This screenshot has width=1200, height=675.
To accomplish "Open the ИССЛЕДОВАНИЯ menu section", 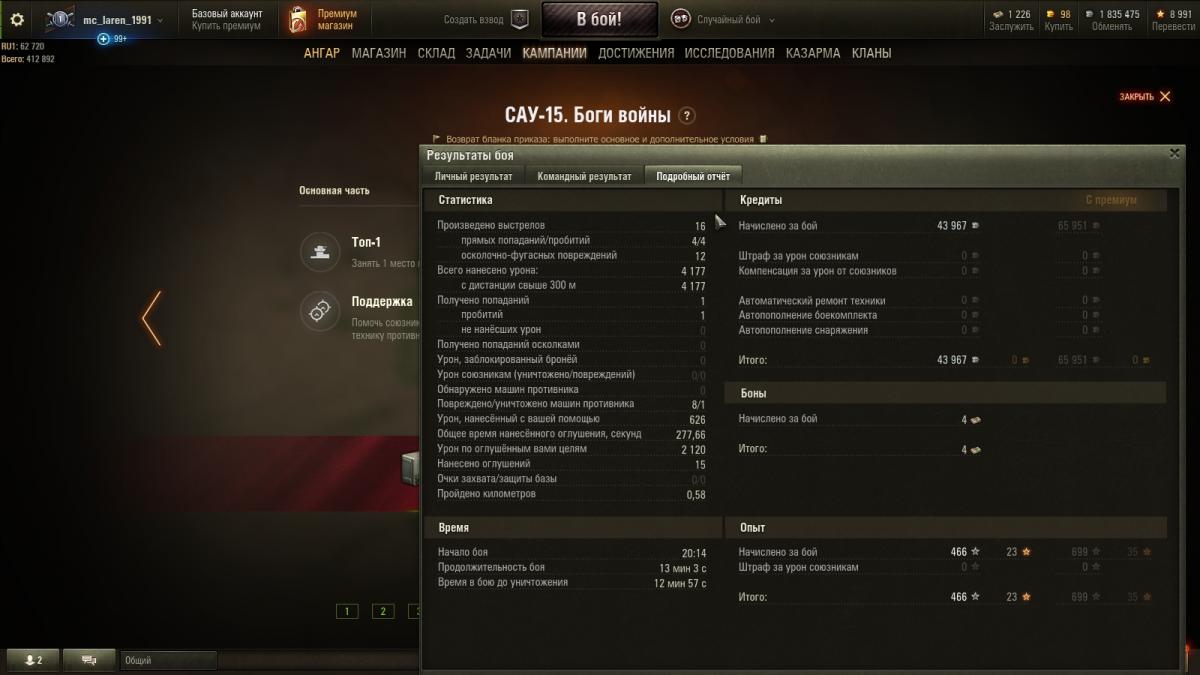I will tap(729, 53).
